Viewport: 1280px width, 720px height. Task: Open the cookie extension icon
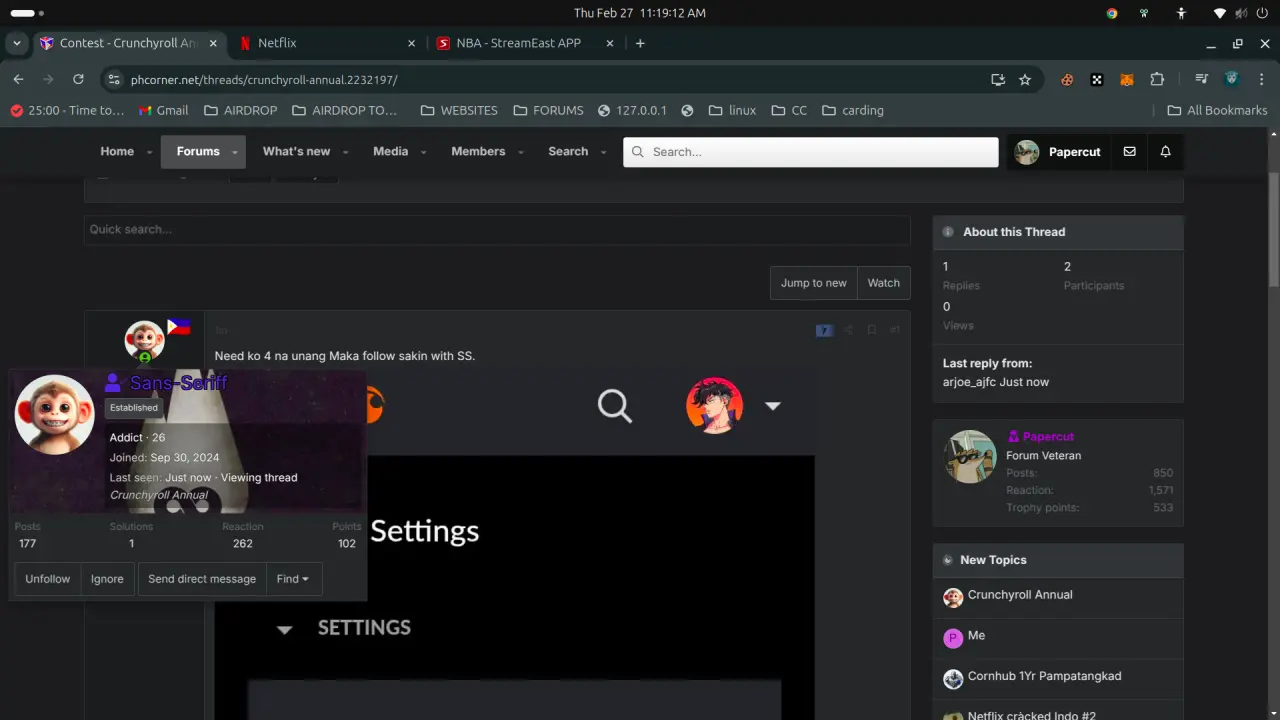(x=1067, y=79)
